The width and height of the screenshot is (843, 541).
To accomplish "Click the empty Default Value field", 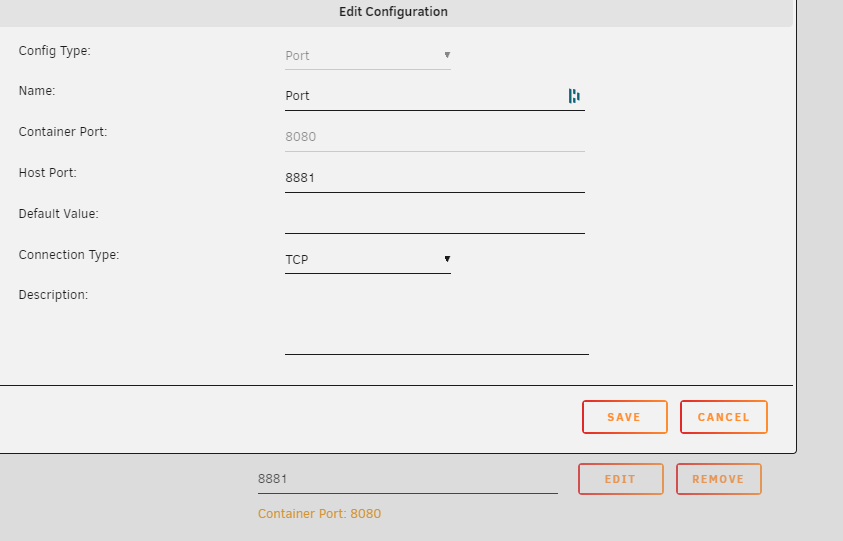I will pos(434,218).
